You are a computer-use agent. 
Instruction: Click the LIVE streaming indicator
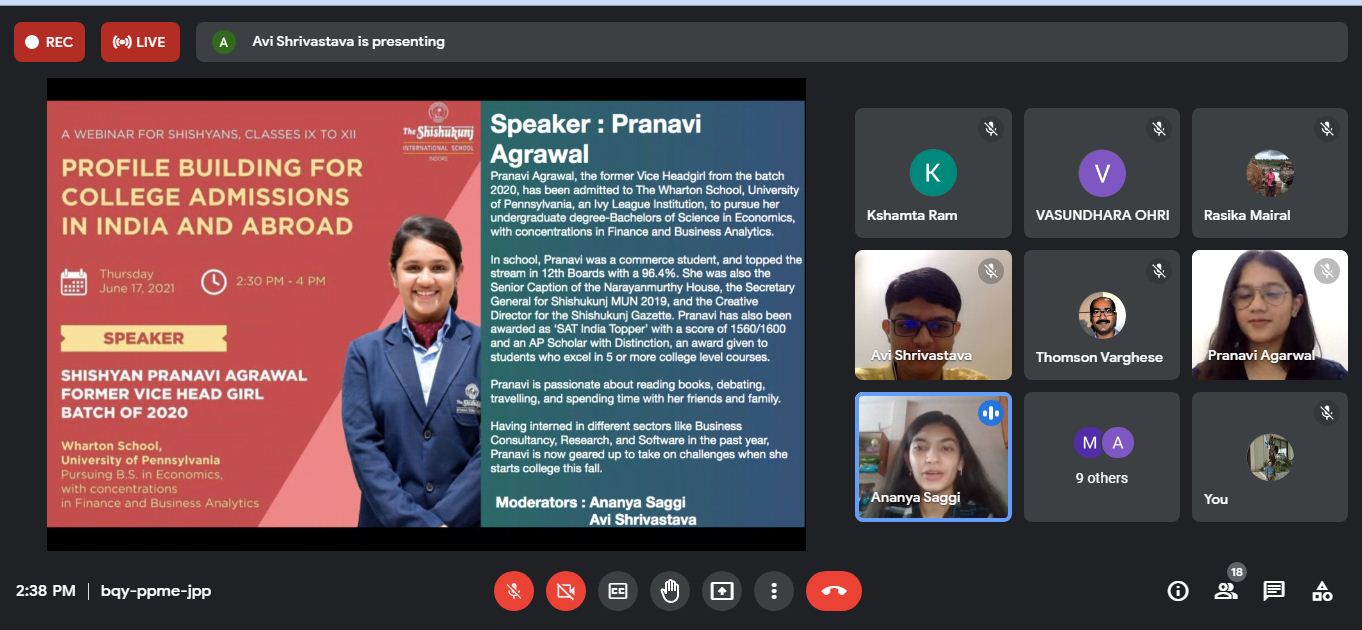tap(140, 42)
